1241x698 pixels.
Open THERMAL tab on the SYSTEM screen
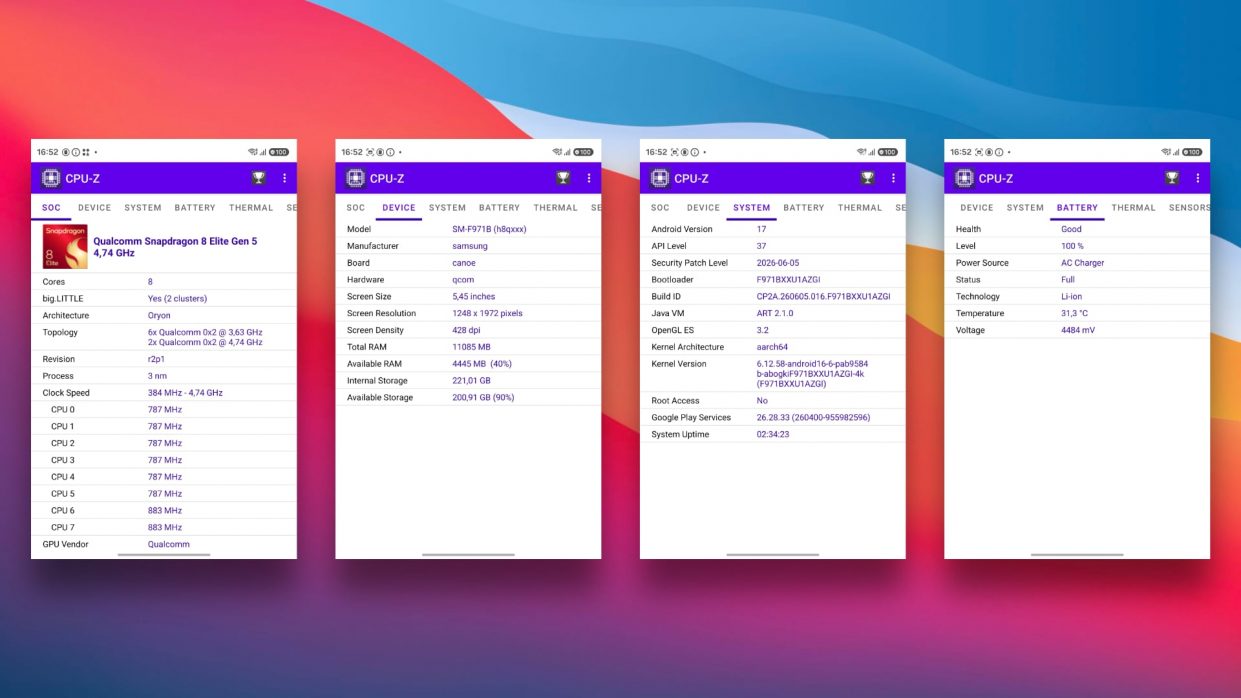tap(860, 208)
